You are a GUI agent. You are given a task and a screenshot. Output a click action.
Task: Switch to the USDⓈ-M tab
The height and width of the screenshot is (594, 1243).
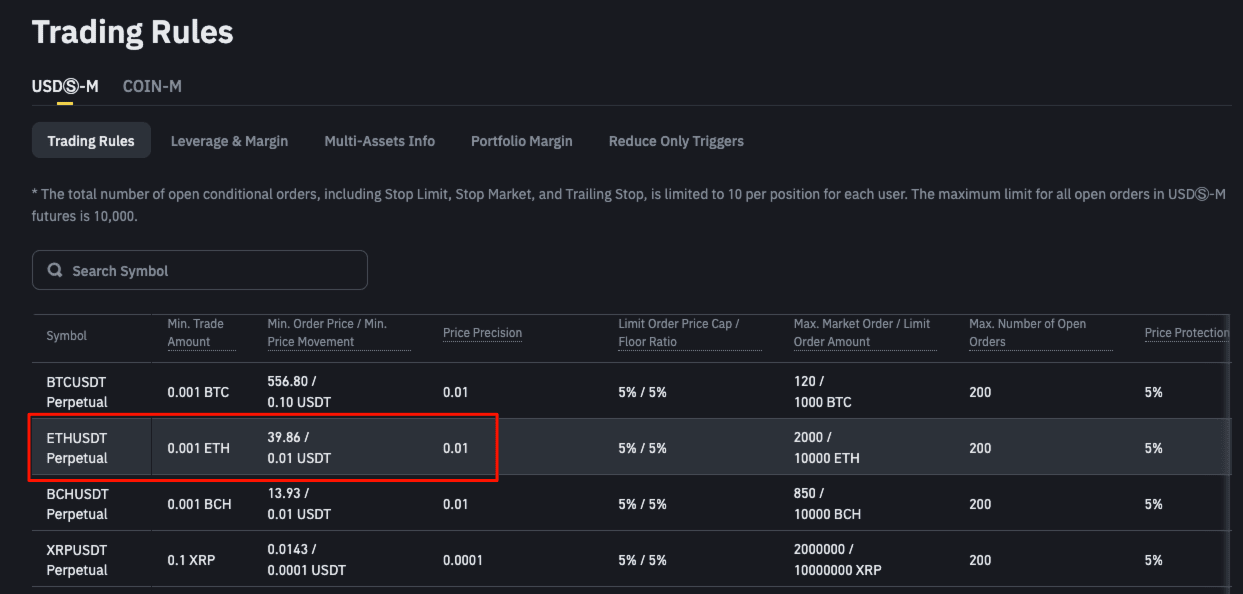coord(65,86)
